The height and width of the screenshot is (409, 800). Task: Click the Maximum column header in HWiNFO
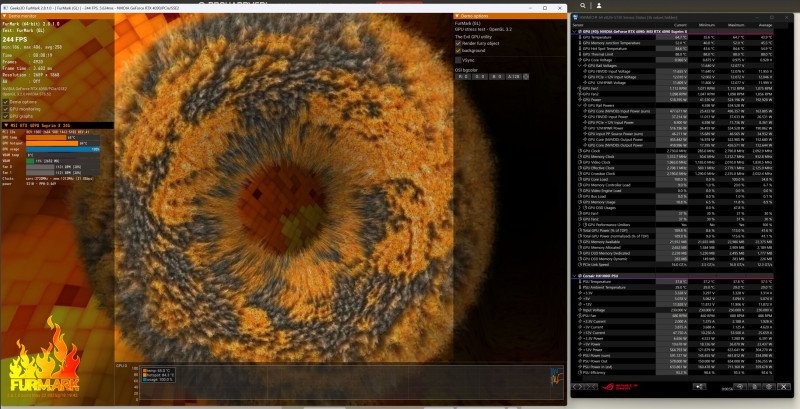point(737,25)
